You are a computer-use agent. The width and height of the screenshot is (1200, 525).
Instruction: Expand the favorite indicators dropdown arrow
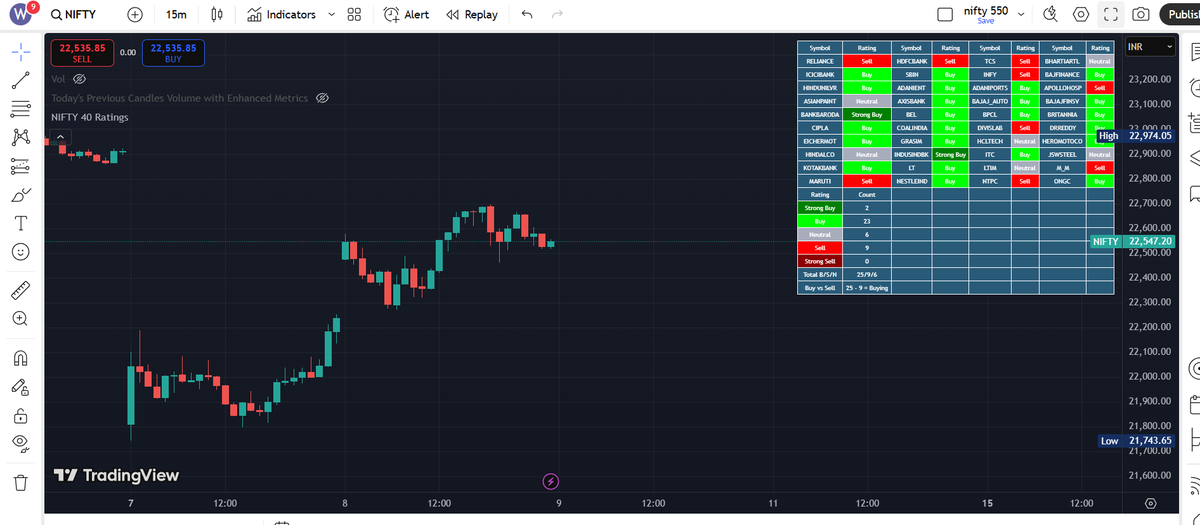[330, 15]
